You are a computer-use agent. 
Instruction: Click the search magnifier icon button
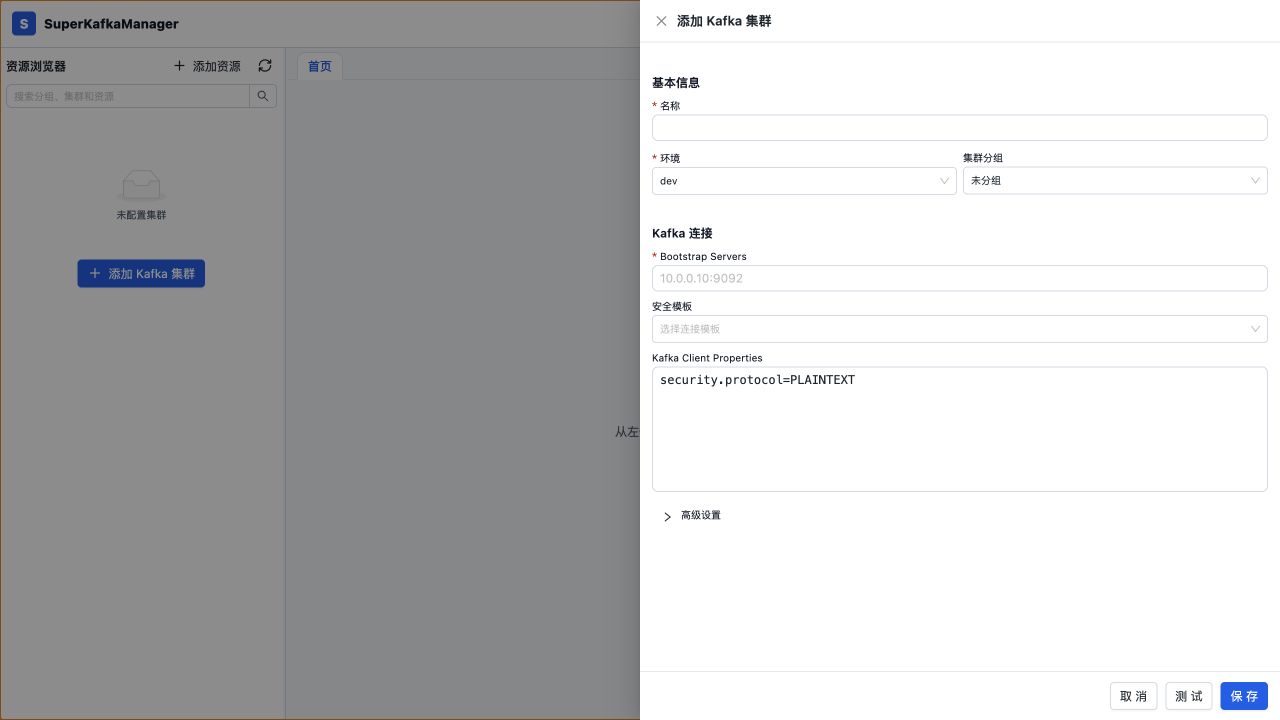(263, 96)
